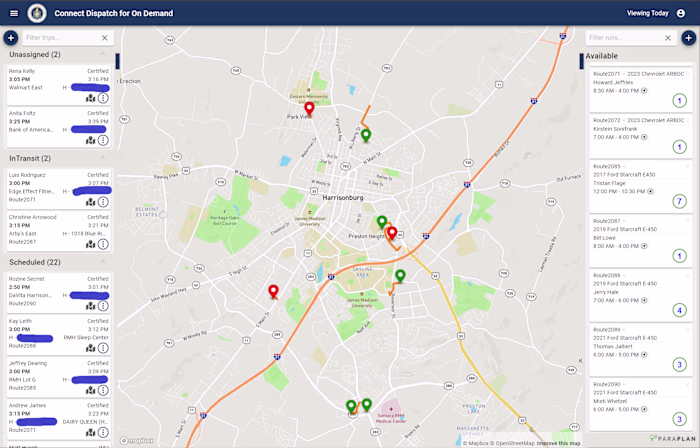Screen dimensions: 700x448
Task: Expand the Route2089 run card chevron
Action: click(688, 330)
